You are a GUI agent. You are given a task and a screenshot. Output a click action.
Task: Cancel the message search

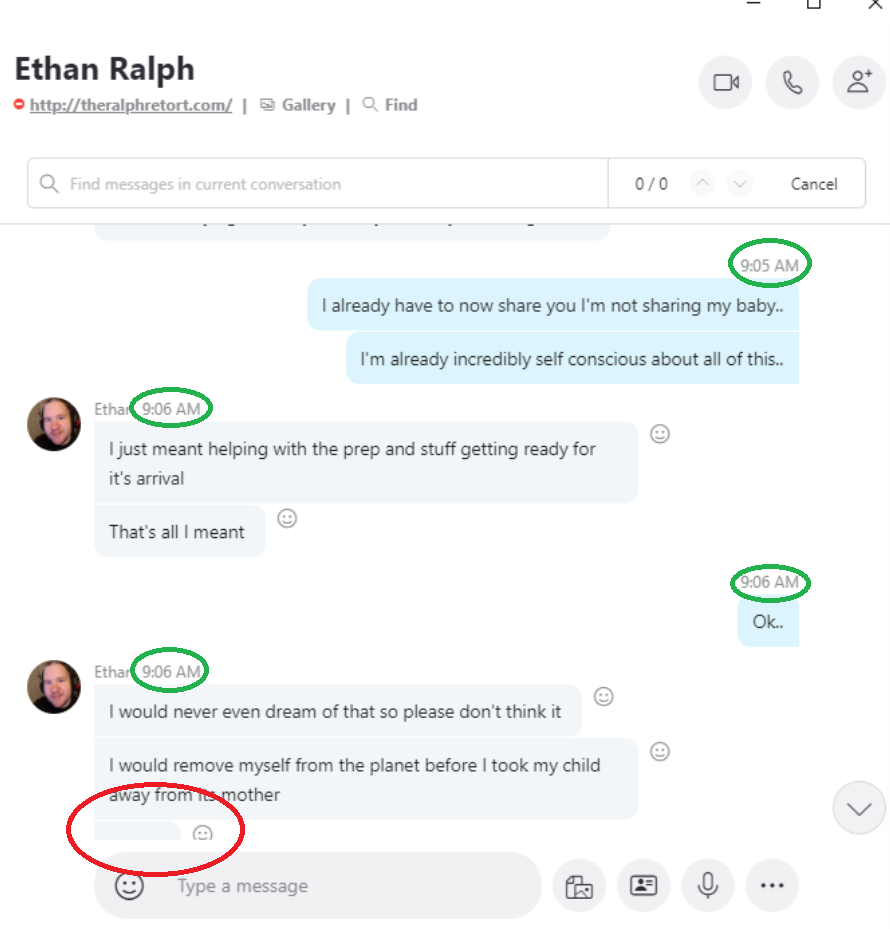click(814, 184)
